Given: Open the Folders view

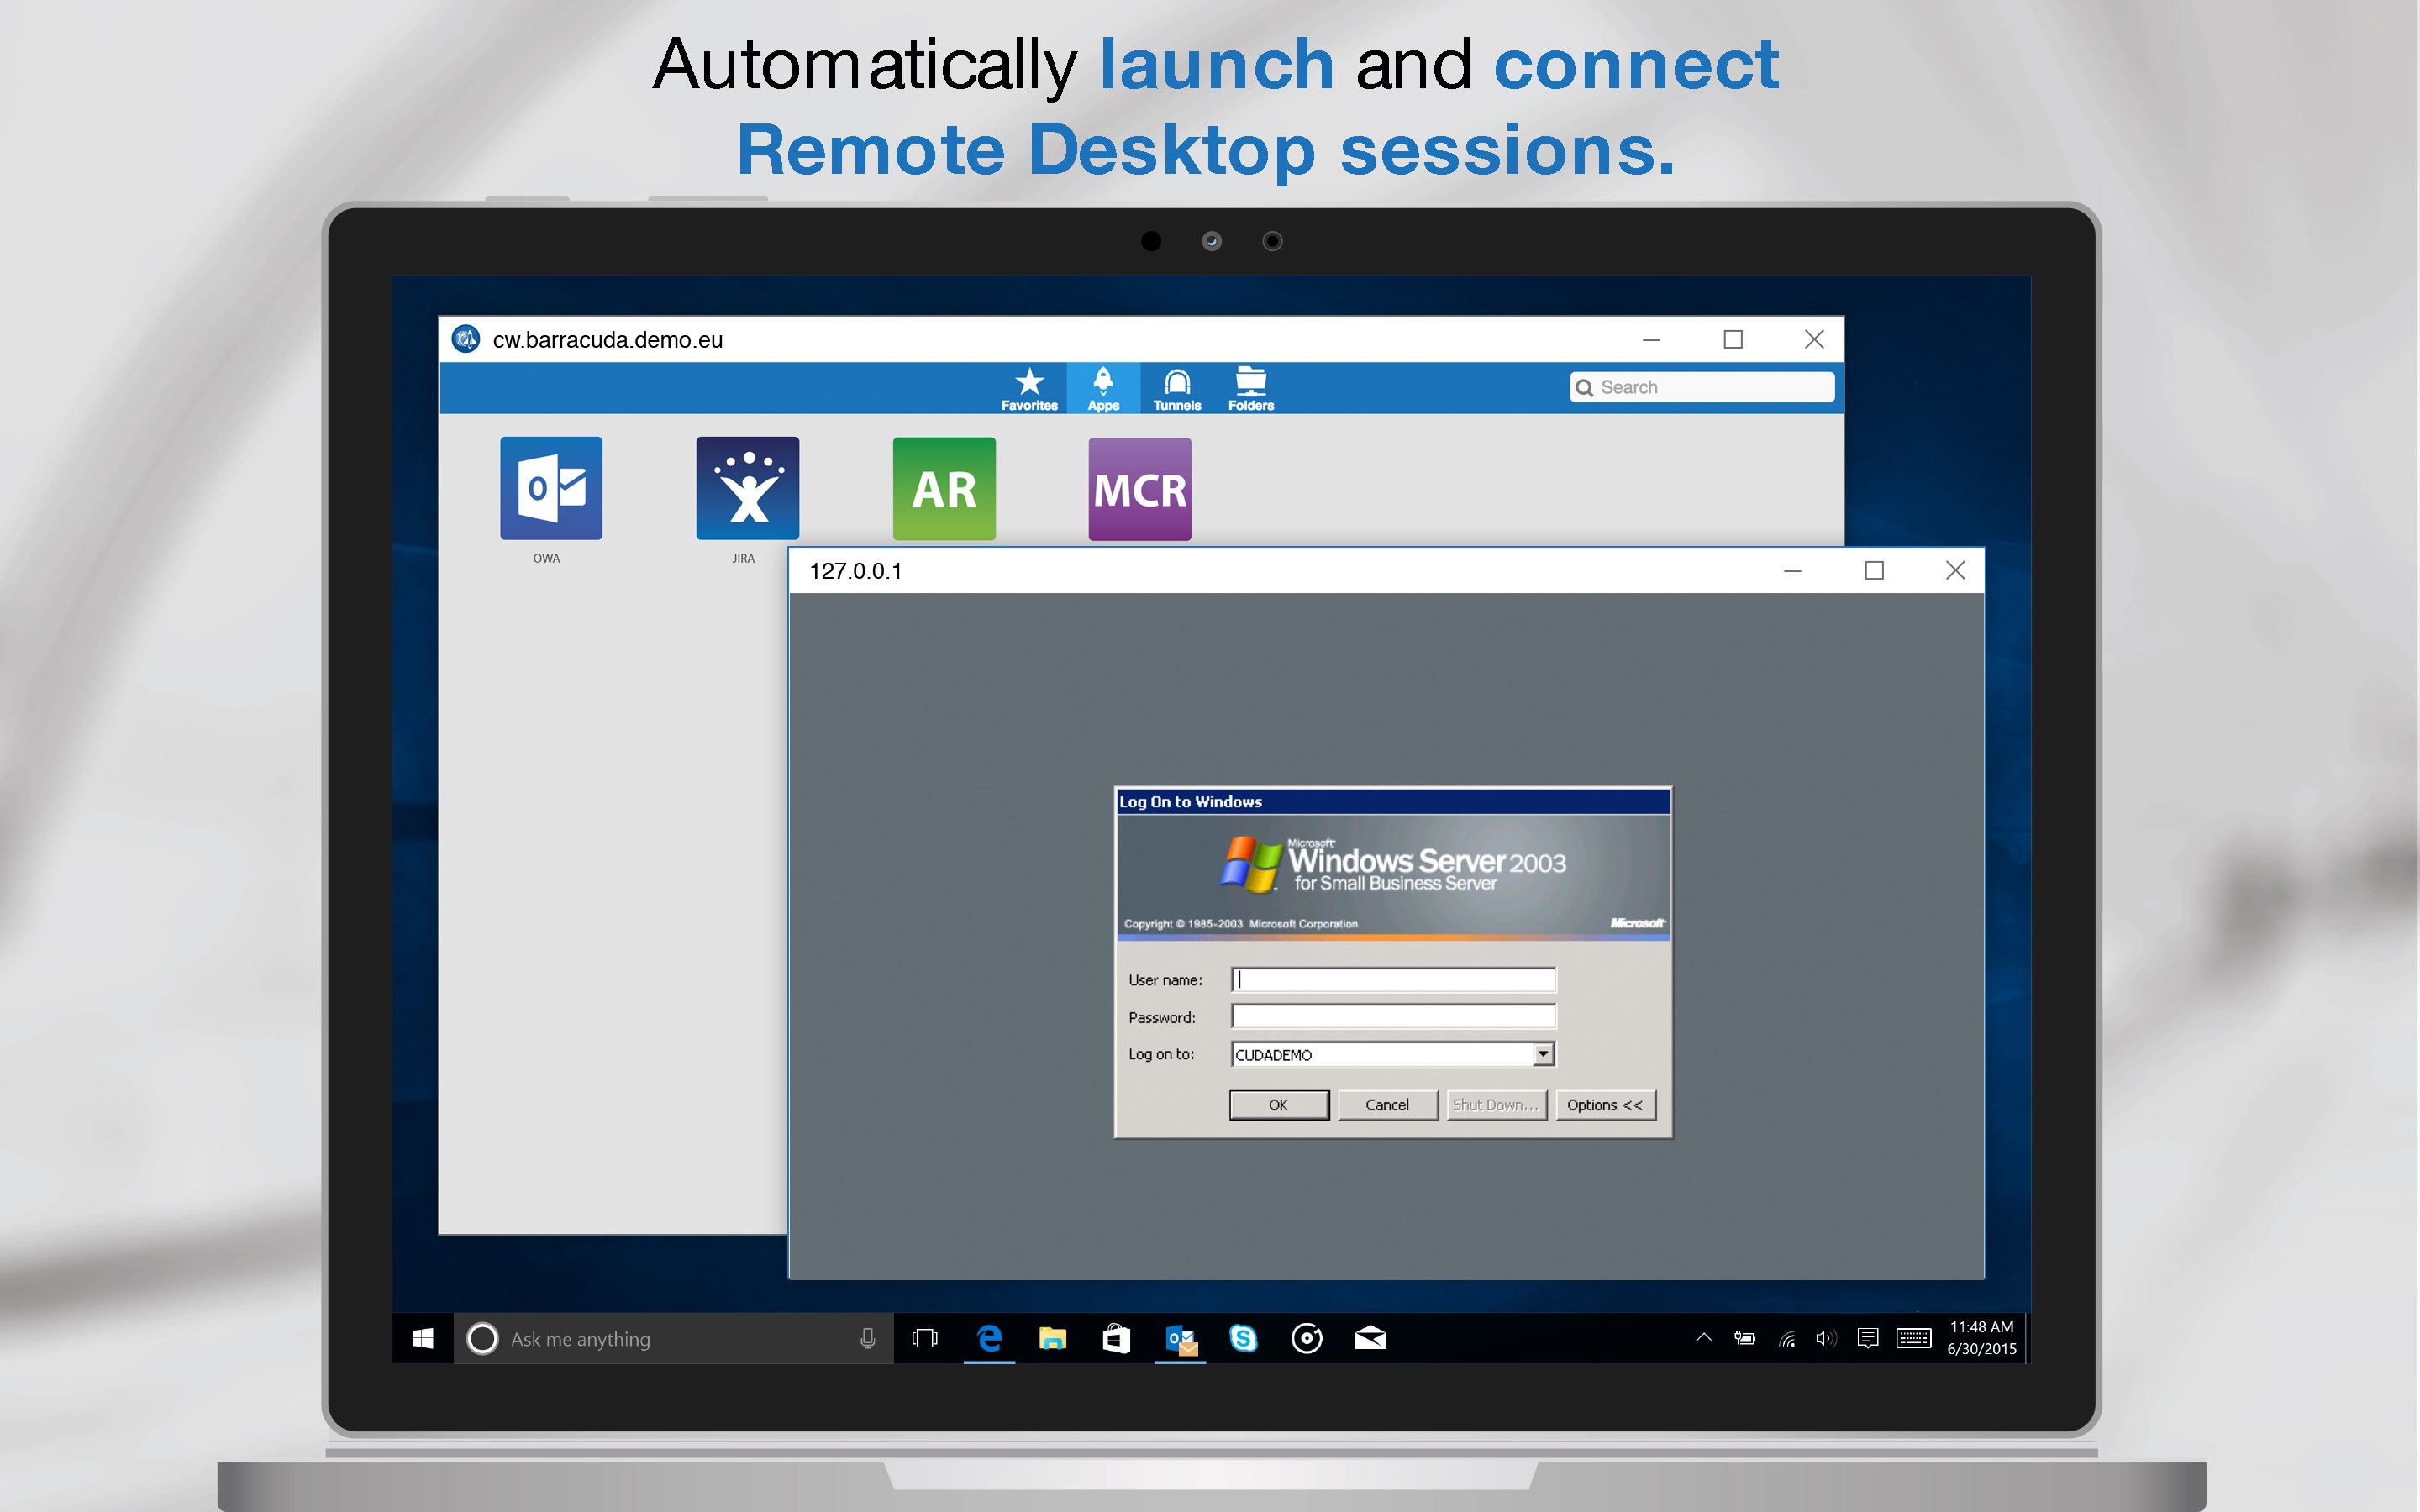Looking at the screenshot, I should (1250, 388).
